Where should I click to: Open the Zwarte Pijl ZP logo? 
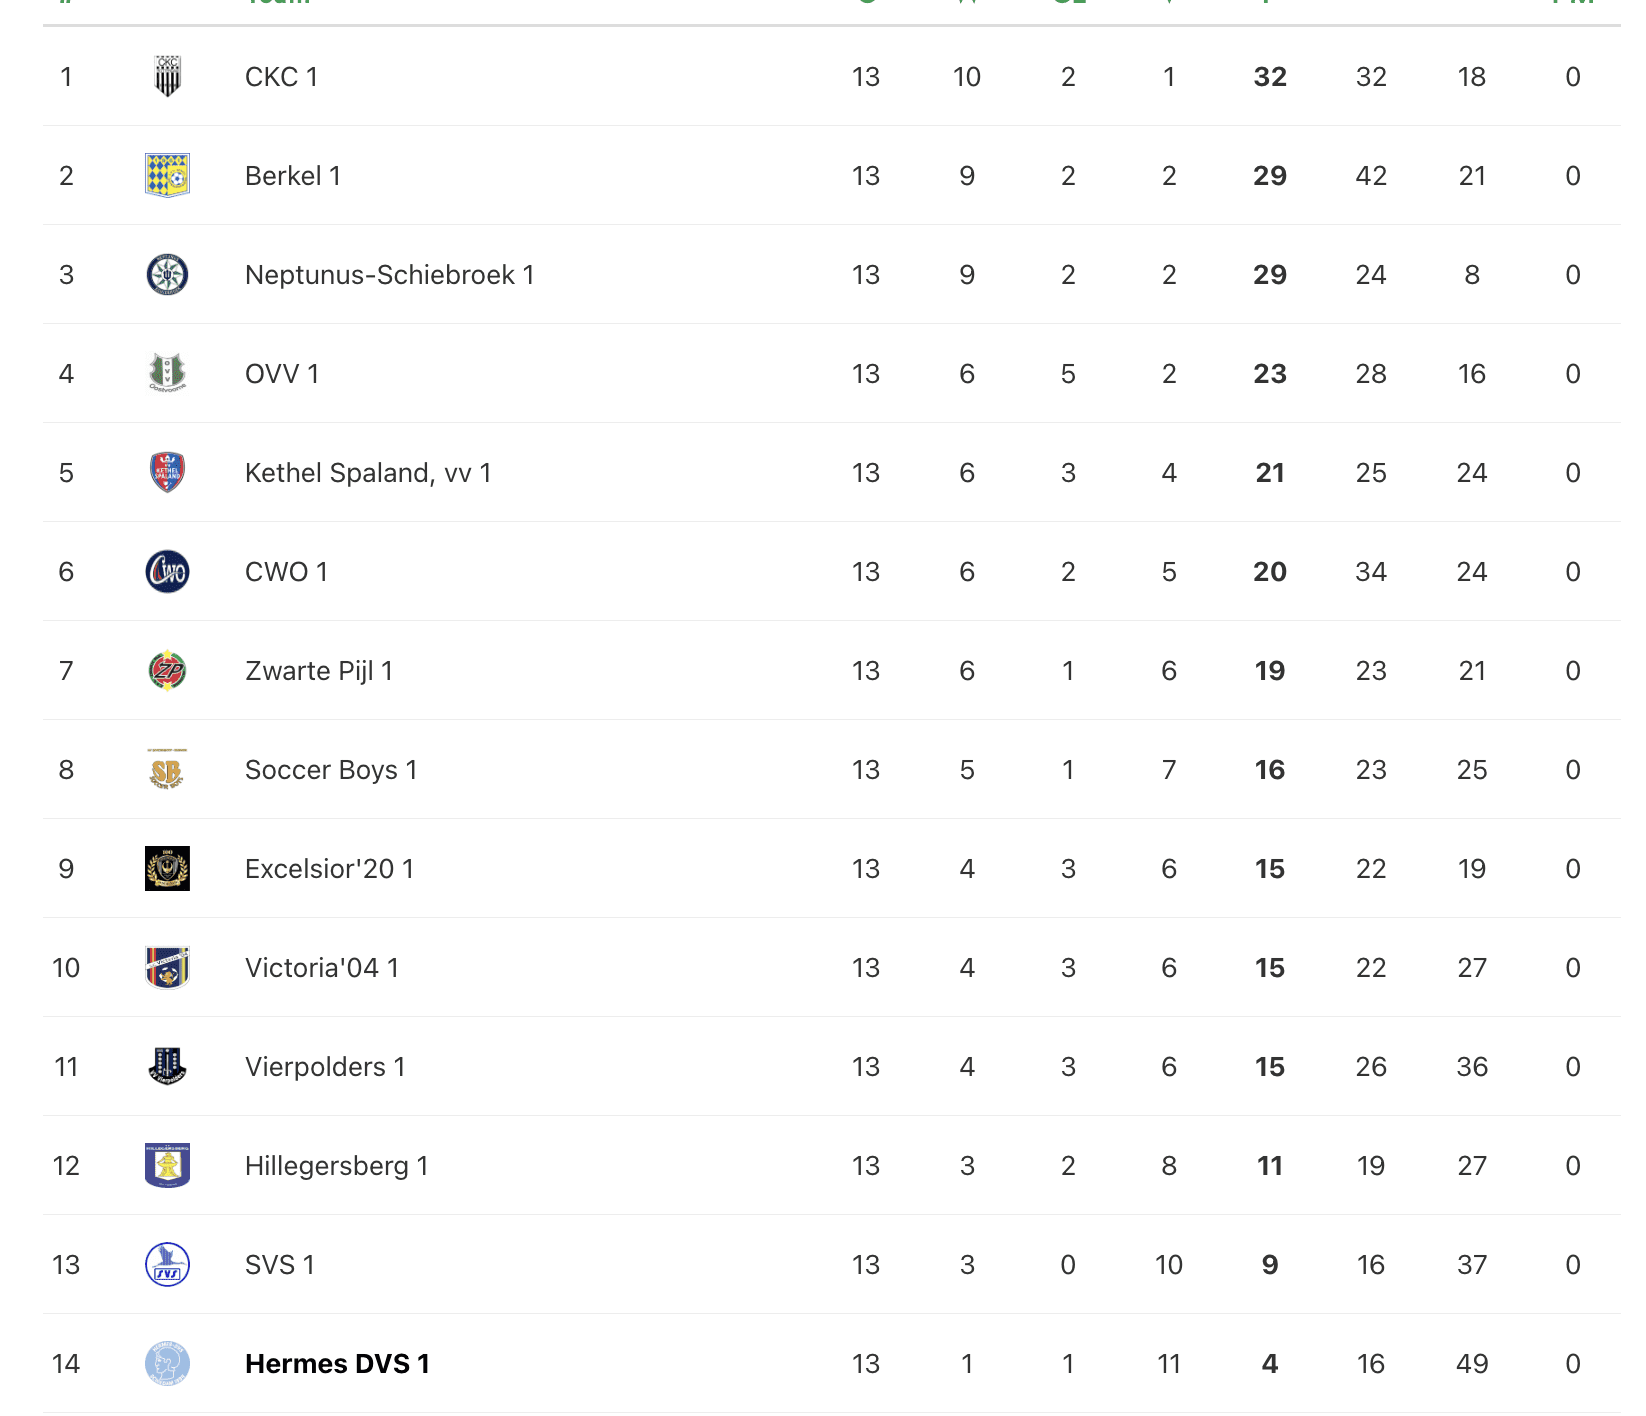(x=167, y=671)
